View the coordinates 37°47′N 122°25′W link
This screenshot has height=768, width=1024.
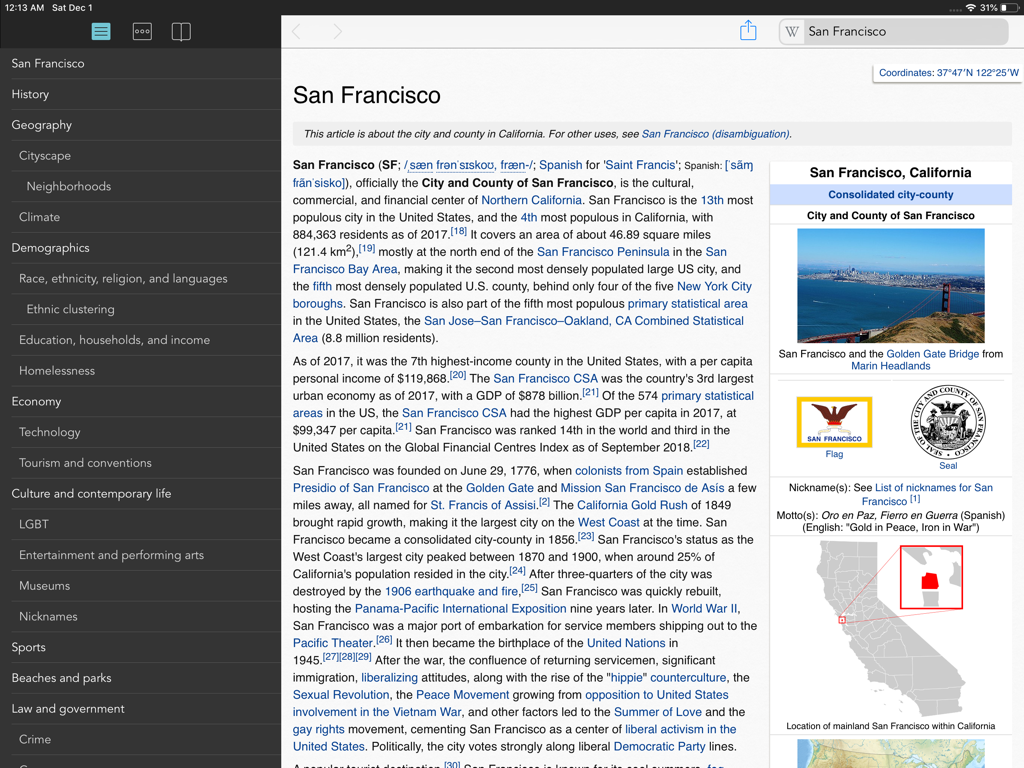tap(945, 72)
